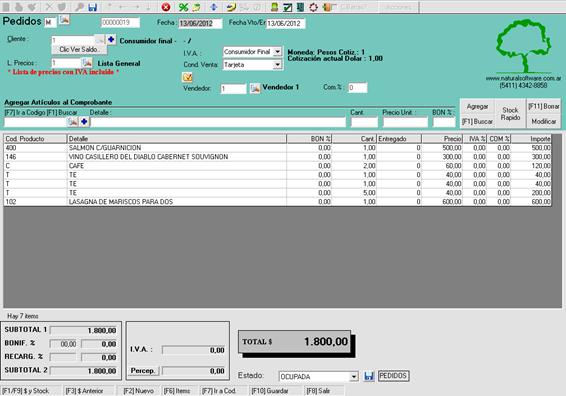Click the yellow checkmark note icon above Vendedor
The width and height of the screenshot is (566, 396).
click(187, 77)
